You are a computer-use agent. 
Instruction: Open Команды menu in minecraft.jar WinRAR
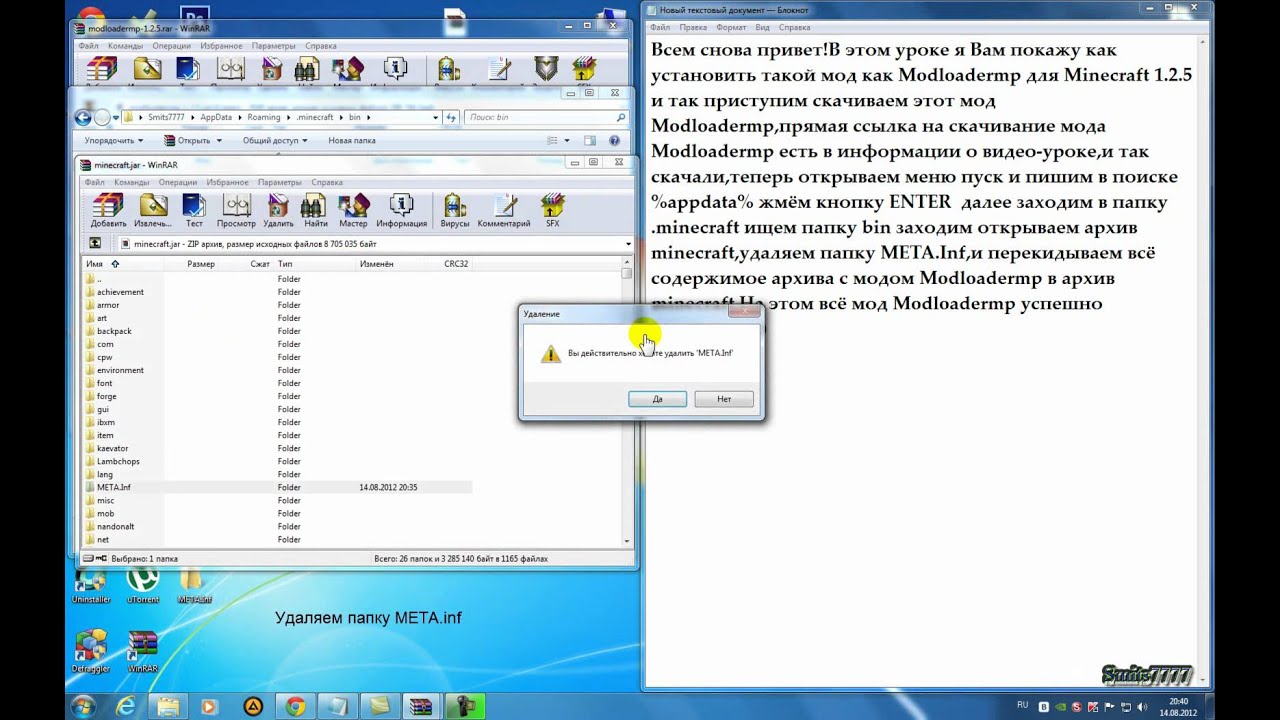click(x=131, y=182)
